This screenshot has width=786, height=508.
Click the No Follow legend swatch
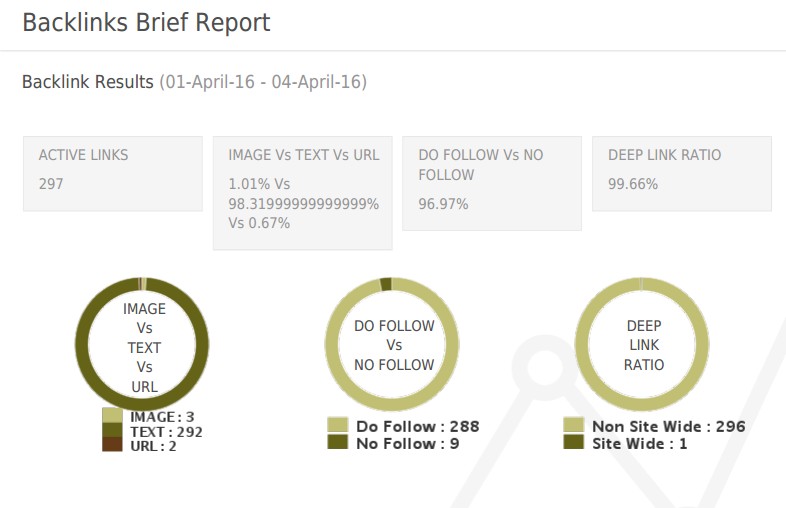pos(337,441)
